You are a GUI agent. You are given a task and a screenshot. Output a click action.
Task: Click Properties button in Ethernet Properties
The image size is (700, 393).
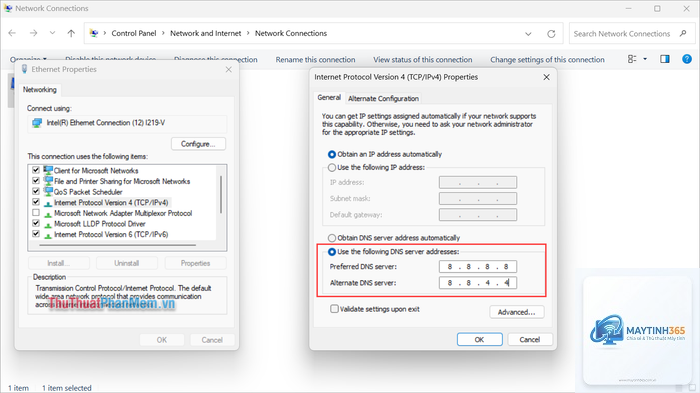pos(196,263)
